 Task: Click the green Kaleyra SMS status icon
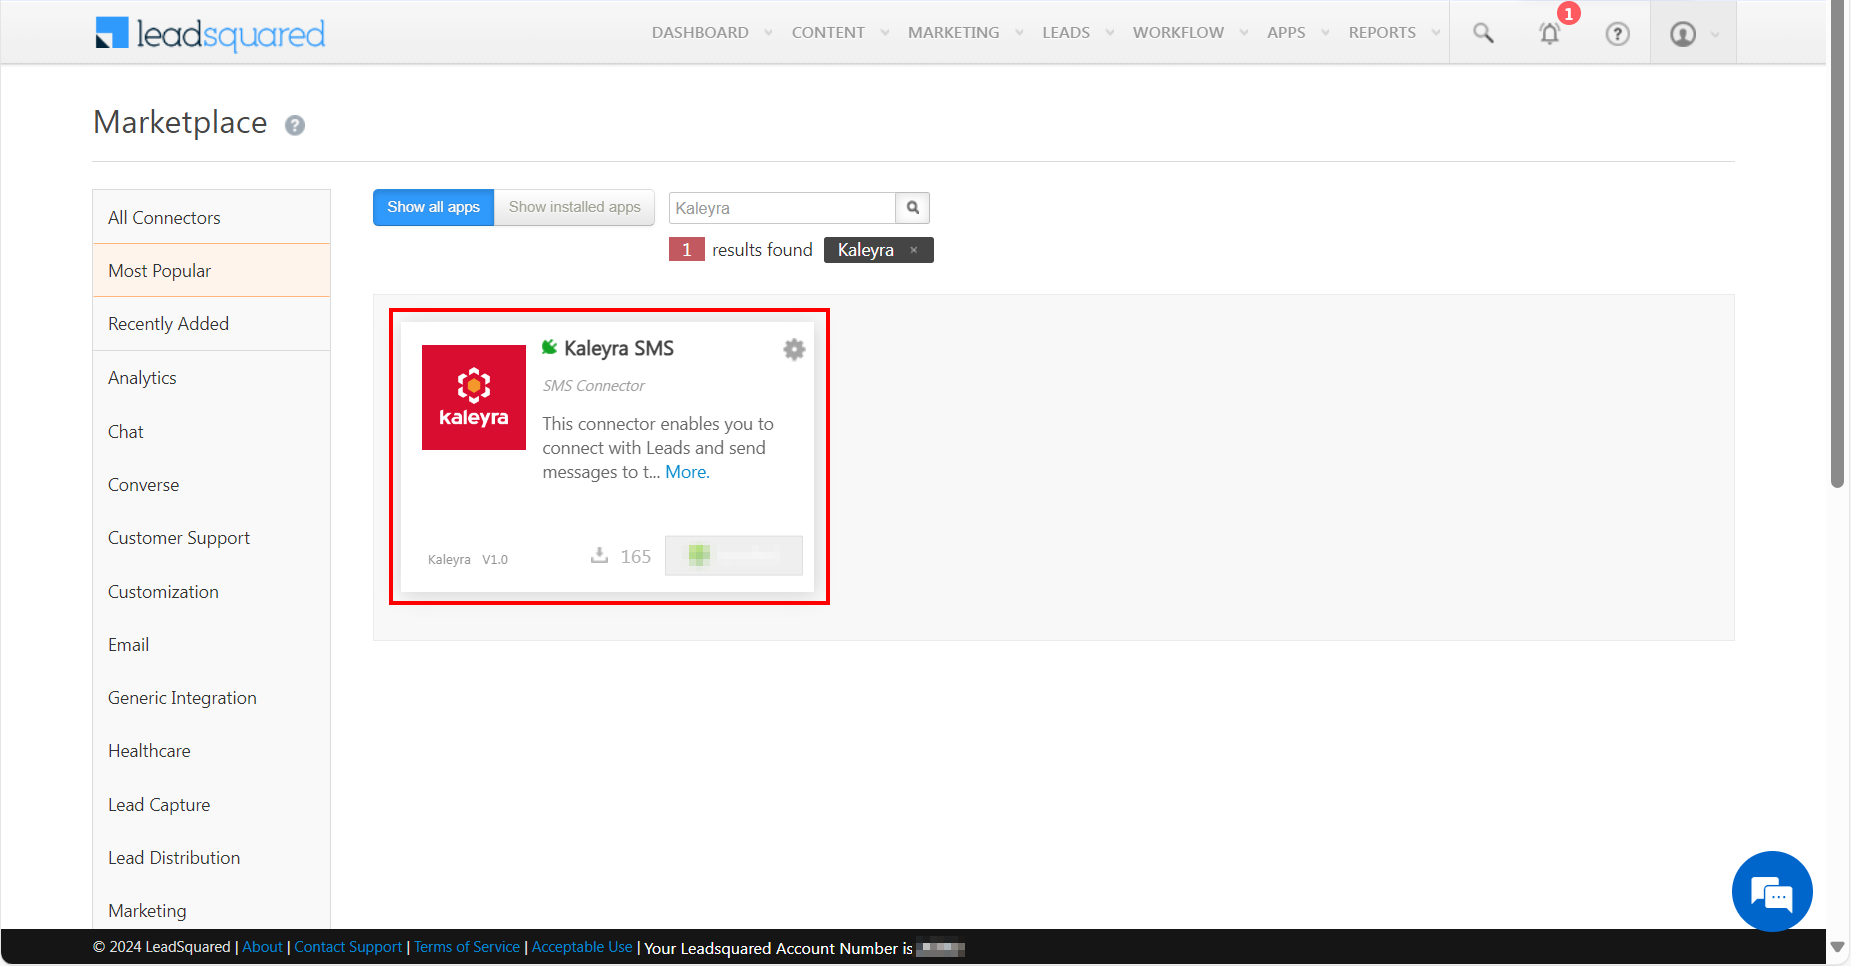tap(550, 347)
